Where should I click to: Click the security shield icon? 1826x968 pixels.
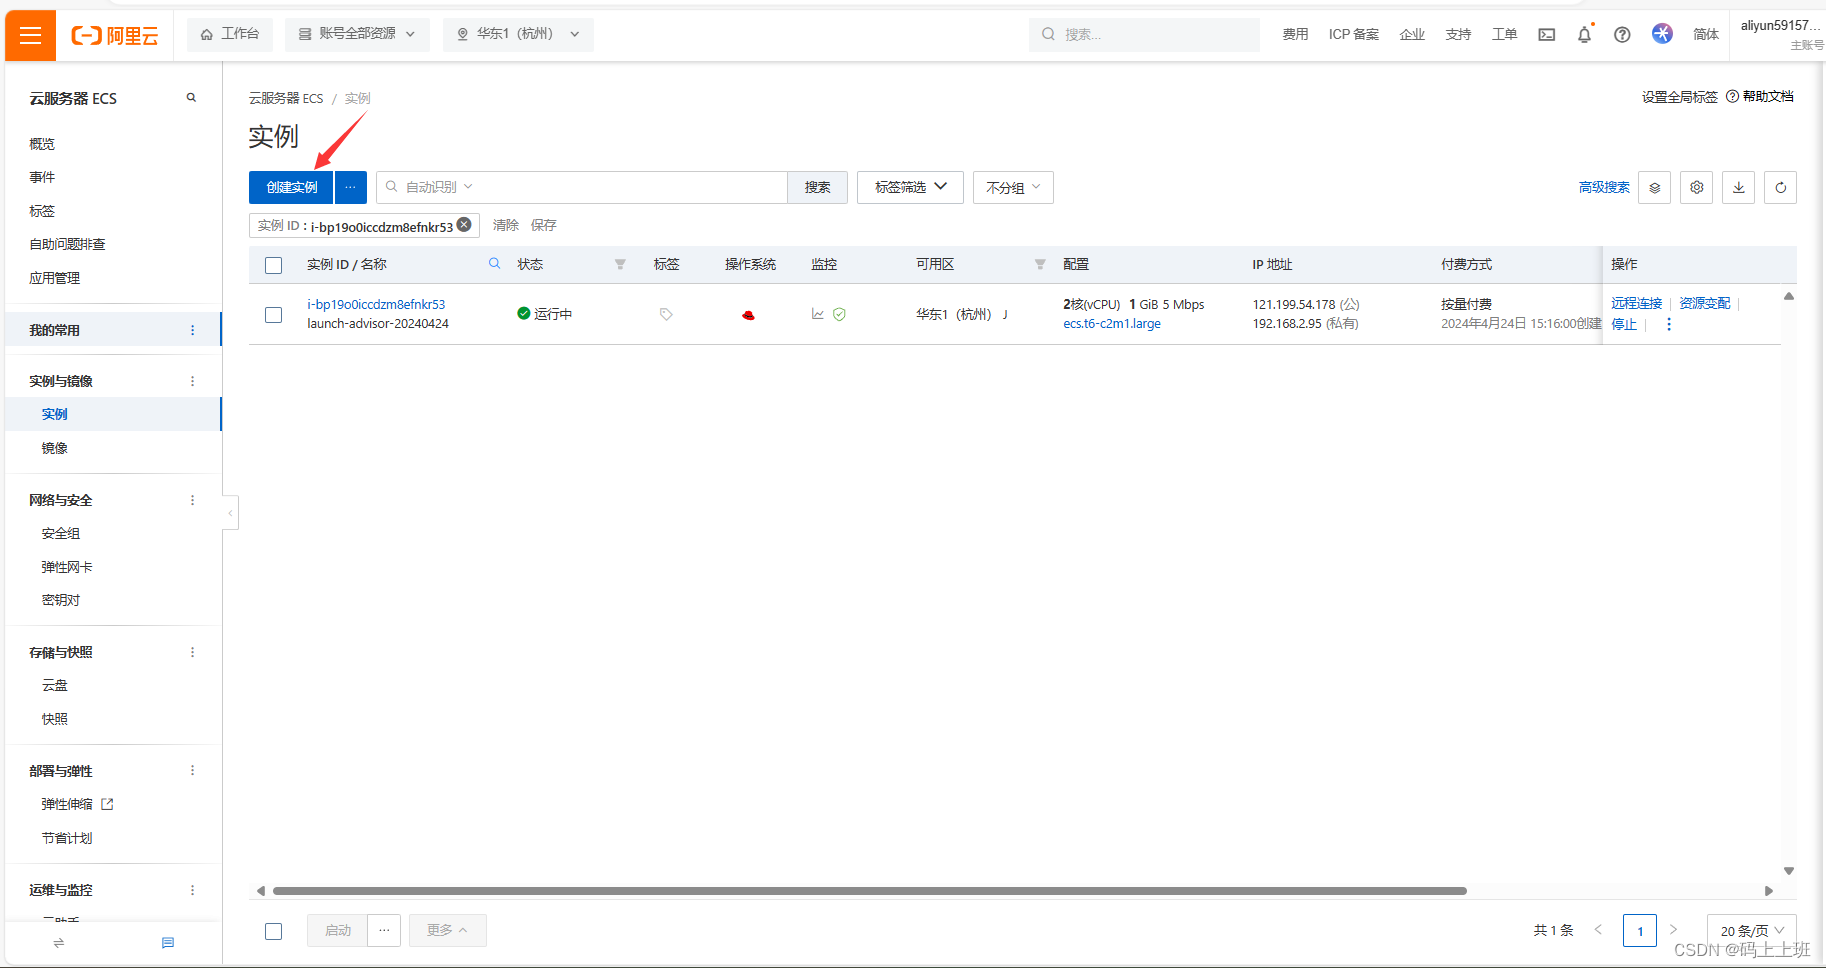(840, 314)
